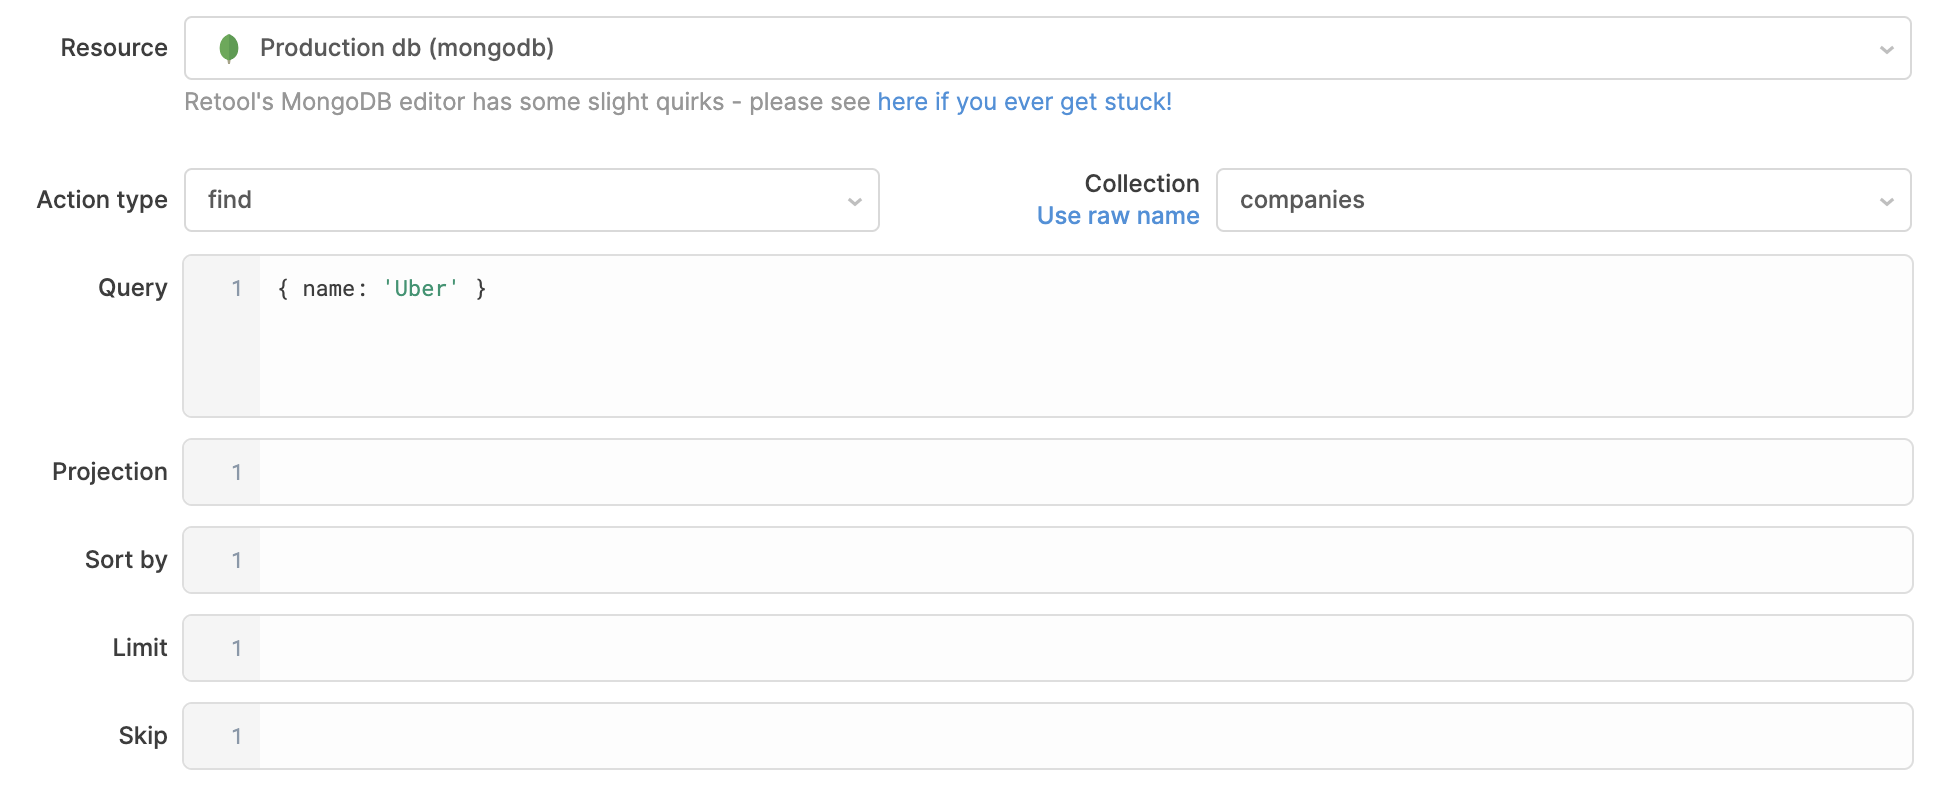Click the MongoDB leaf icon in Resource

click(228, 48)
